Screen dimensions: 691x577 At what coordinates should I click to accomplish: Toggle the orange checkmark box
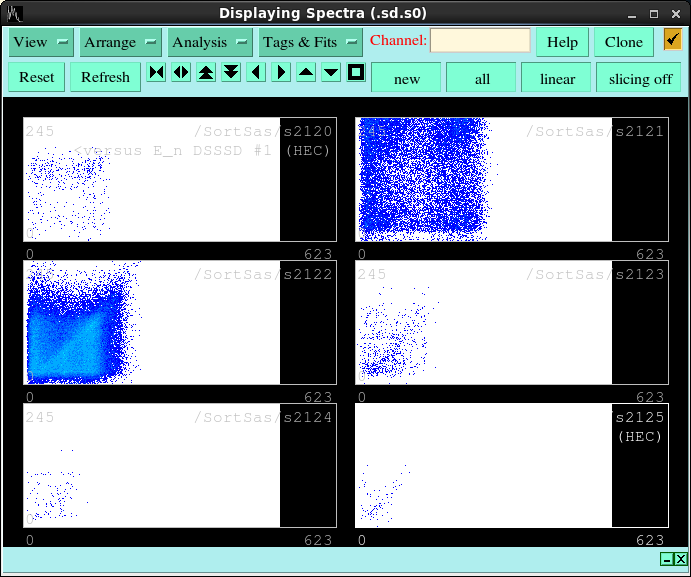pyautogui.click(x=672, y=40)
